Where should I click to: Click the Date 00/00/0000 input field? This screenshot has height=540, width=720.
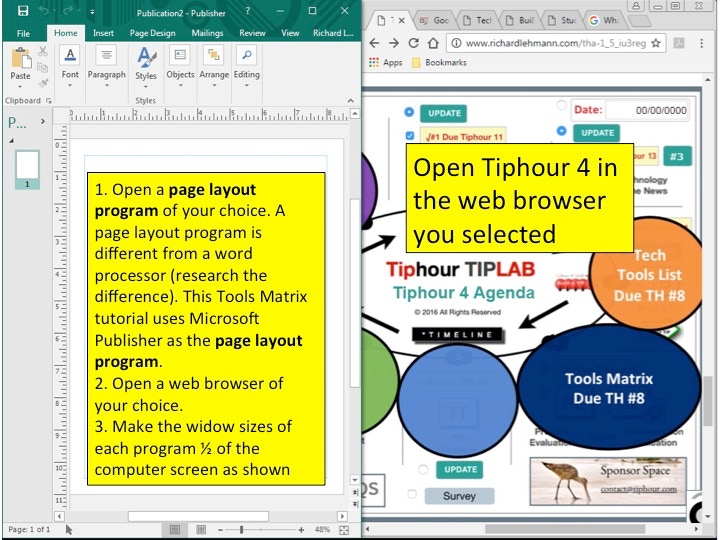647,110
